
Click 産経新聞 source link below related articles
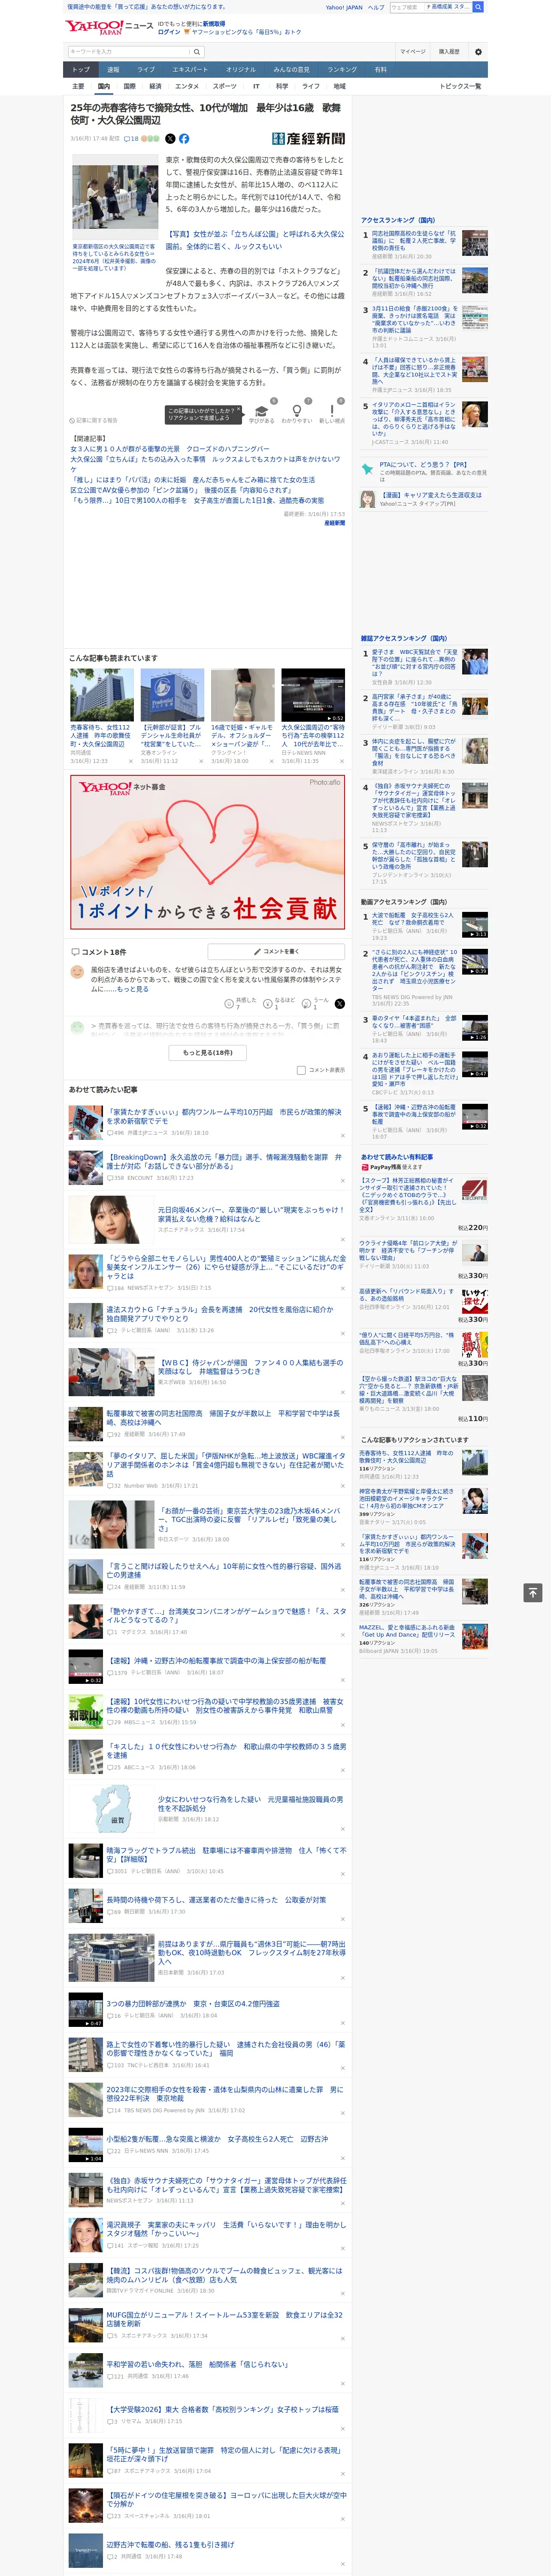tap(334, 523)
